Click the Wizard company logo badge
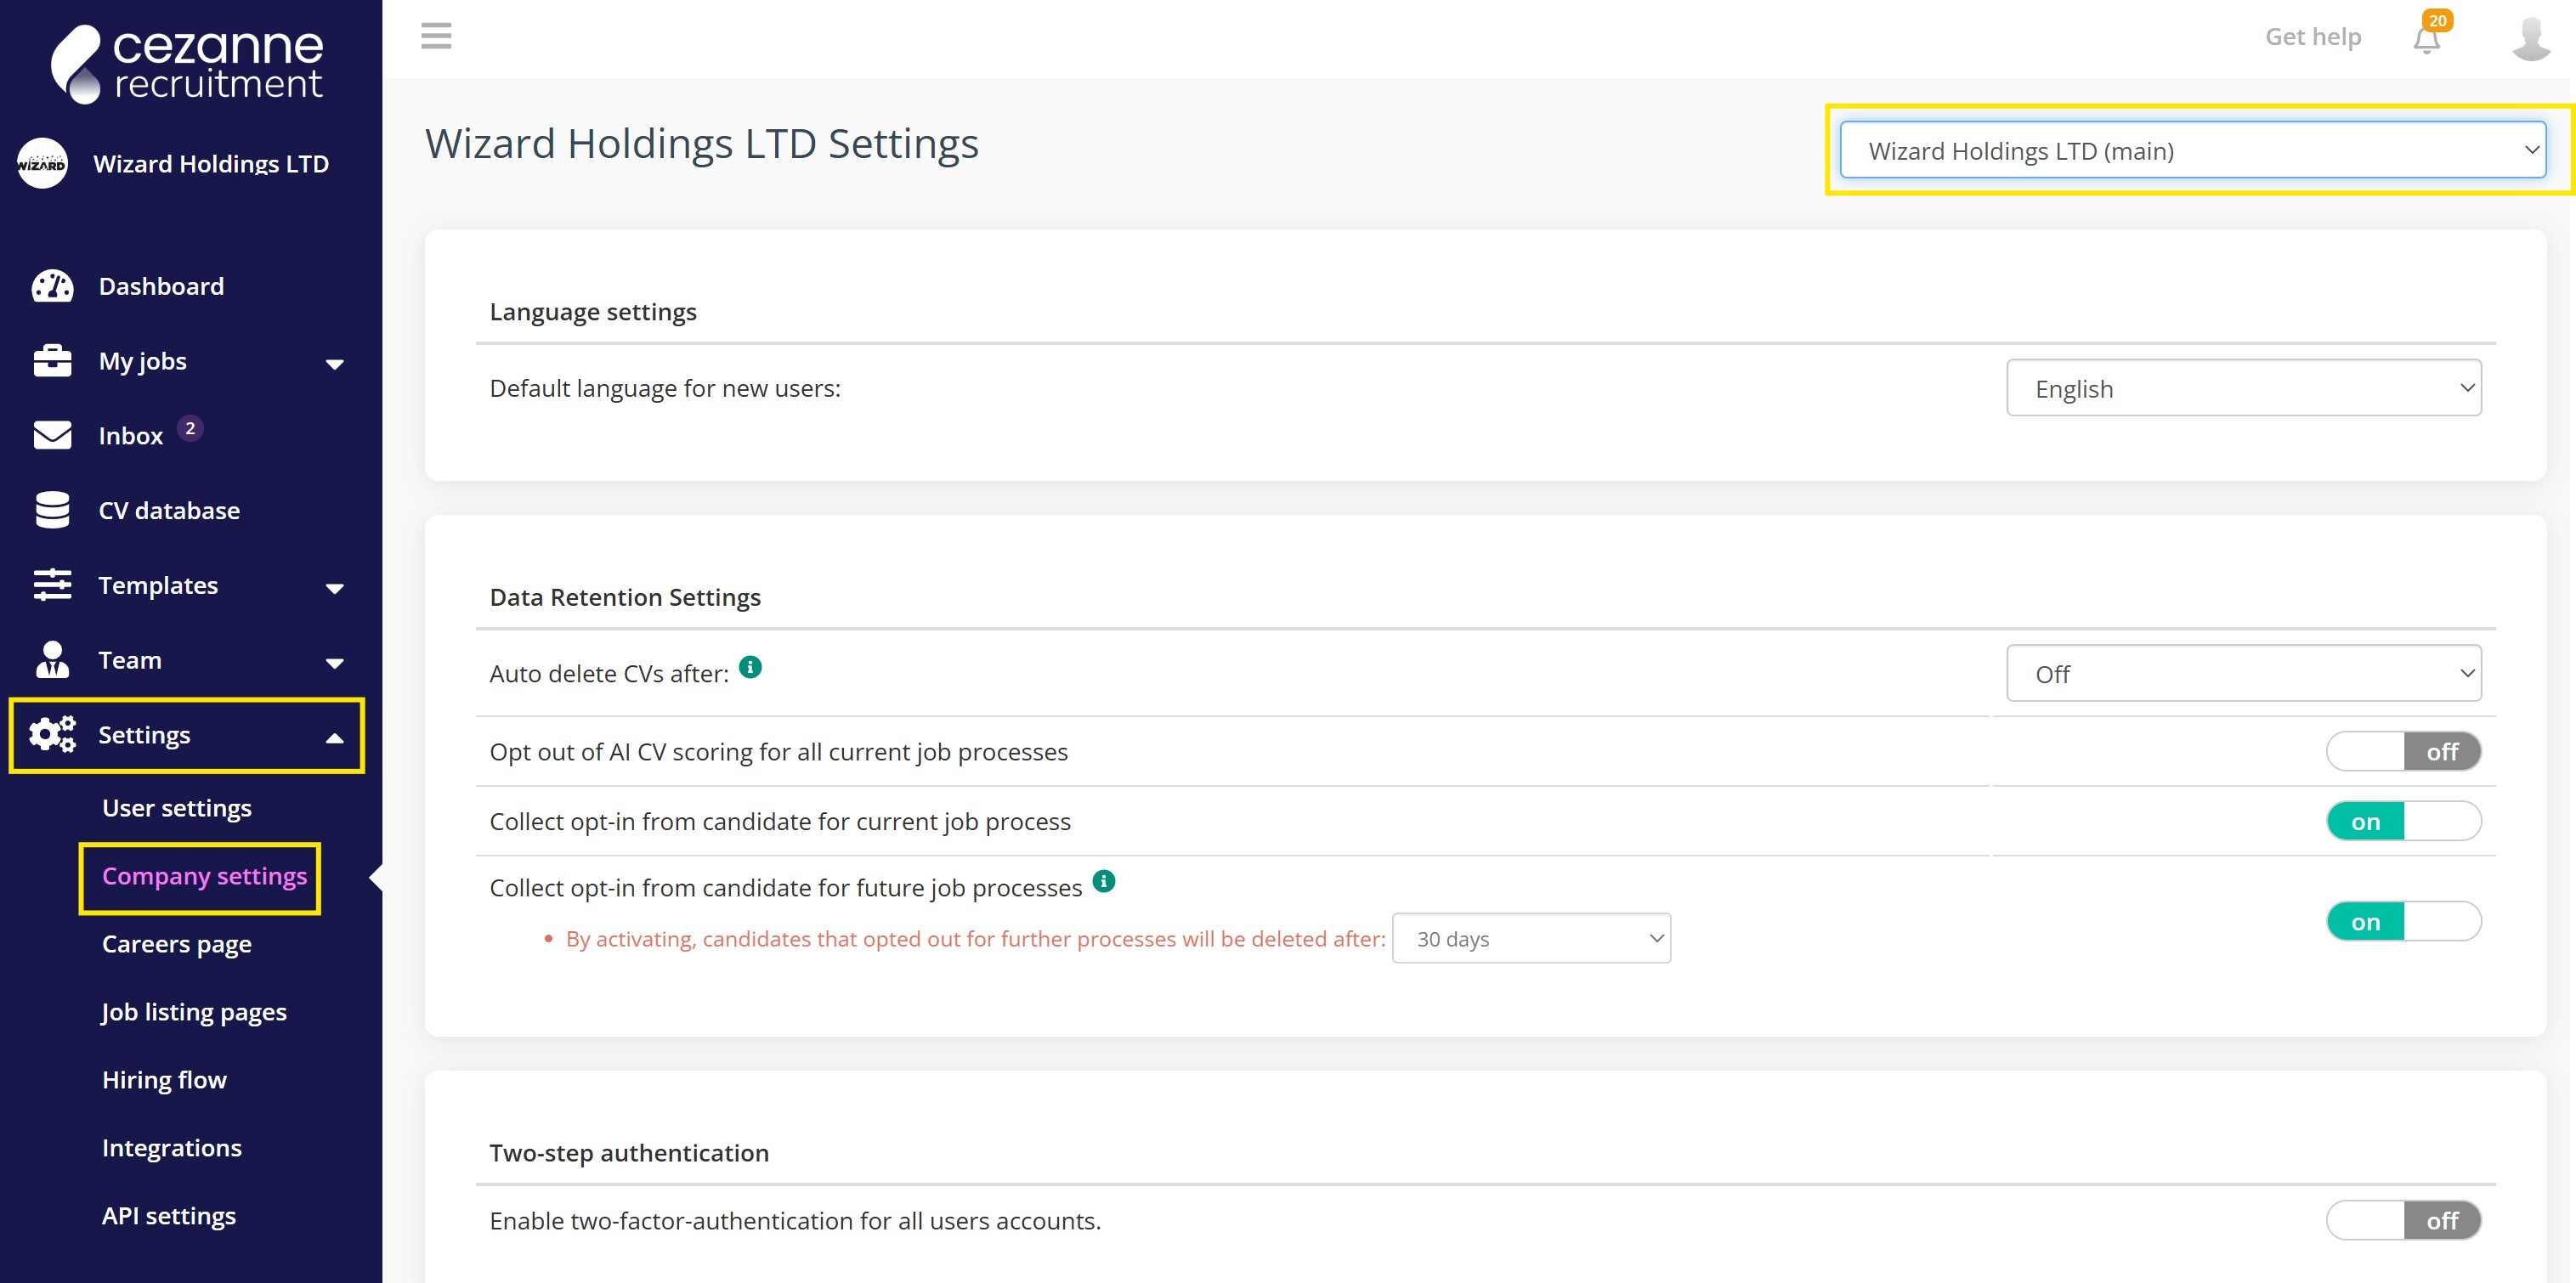The image size is (2576, 1283). tap(42, 163)
